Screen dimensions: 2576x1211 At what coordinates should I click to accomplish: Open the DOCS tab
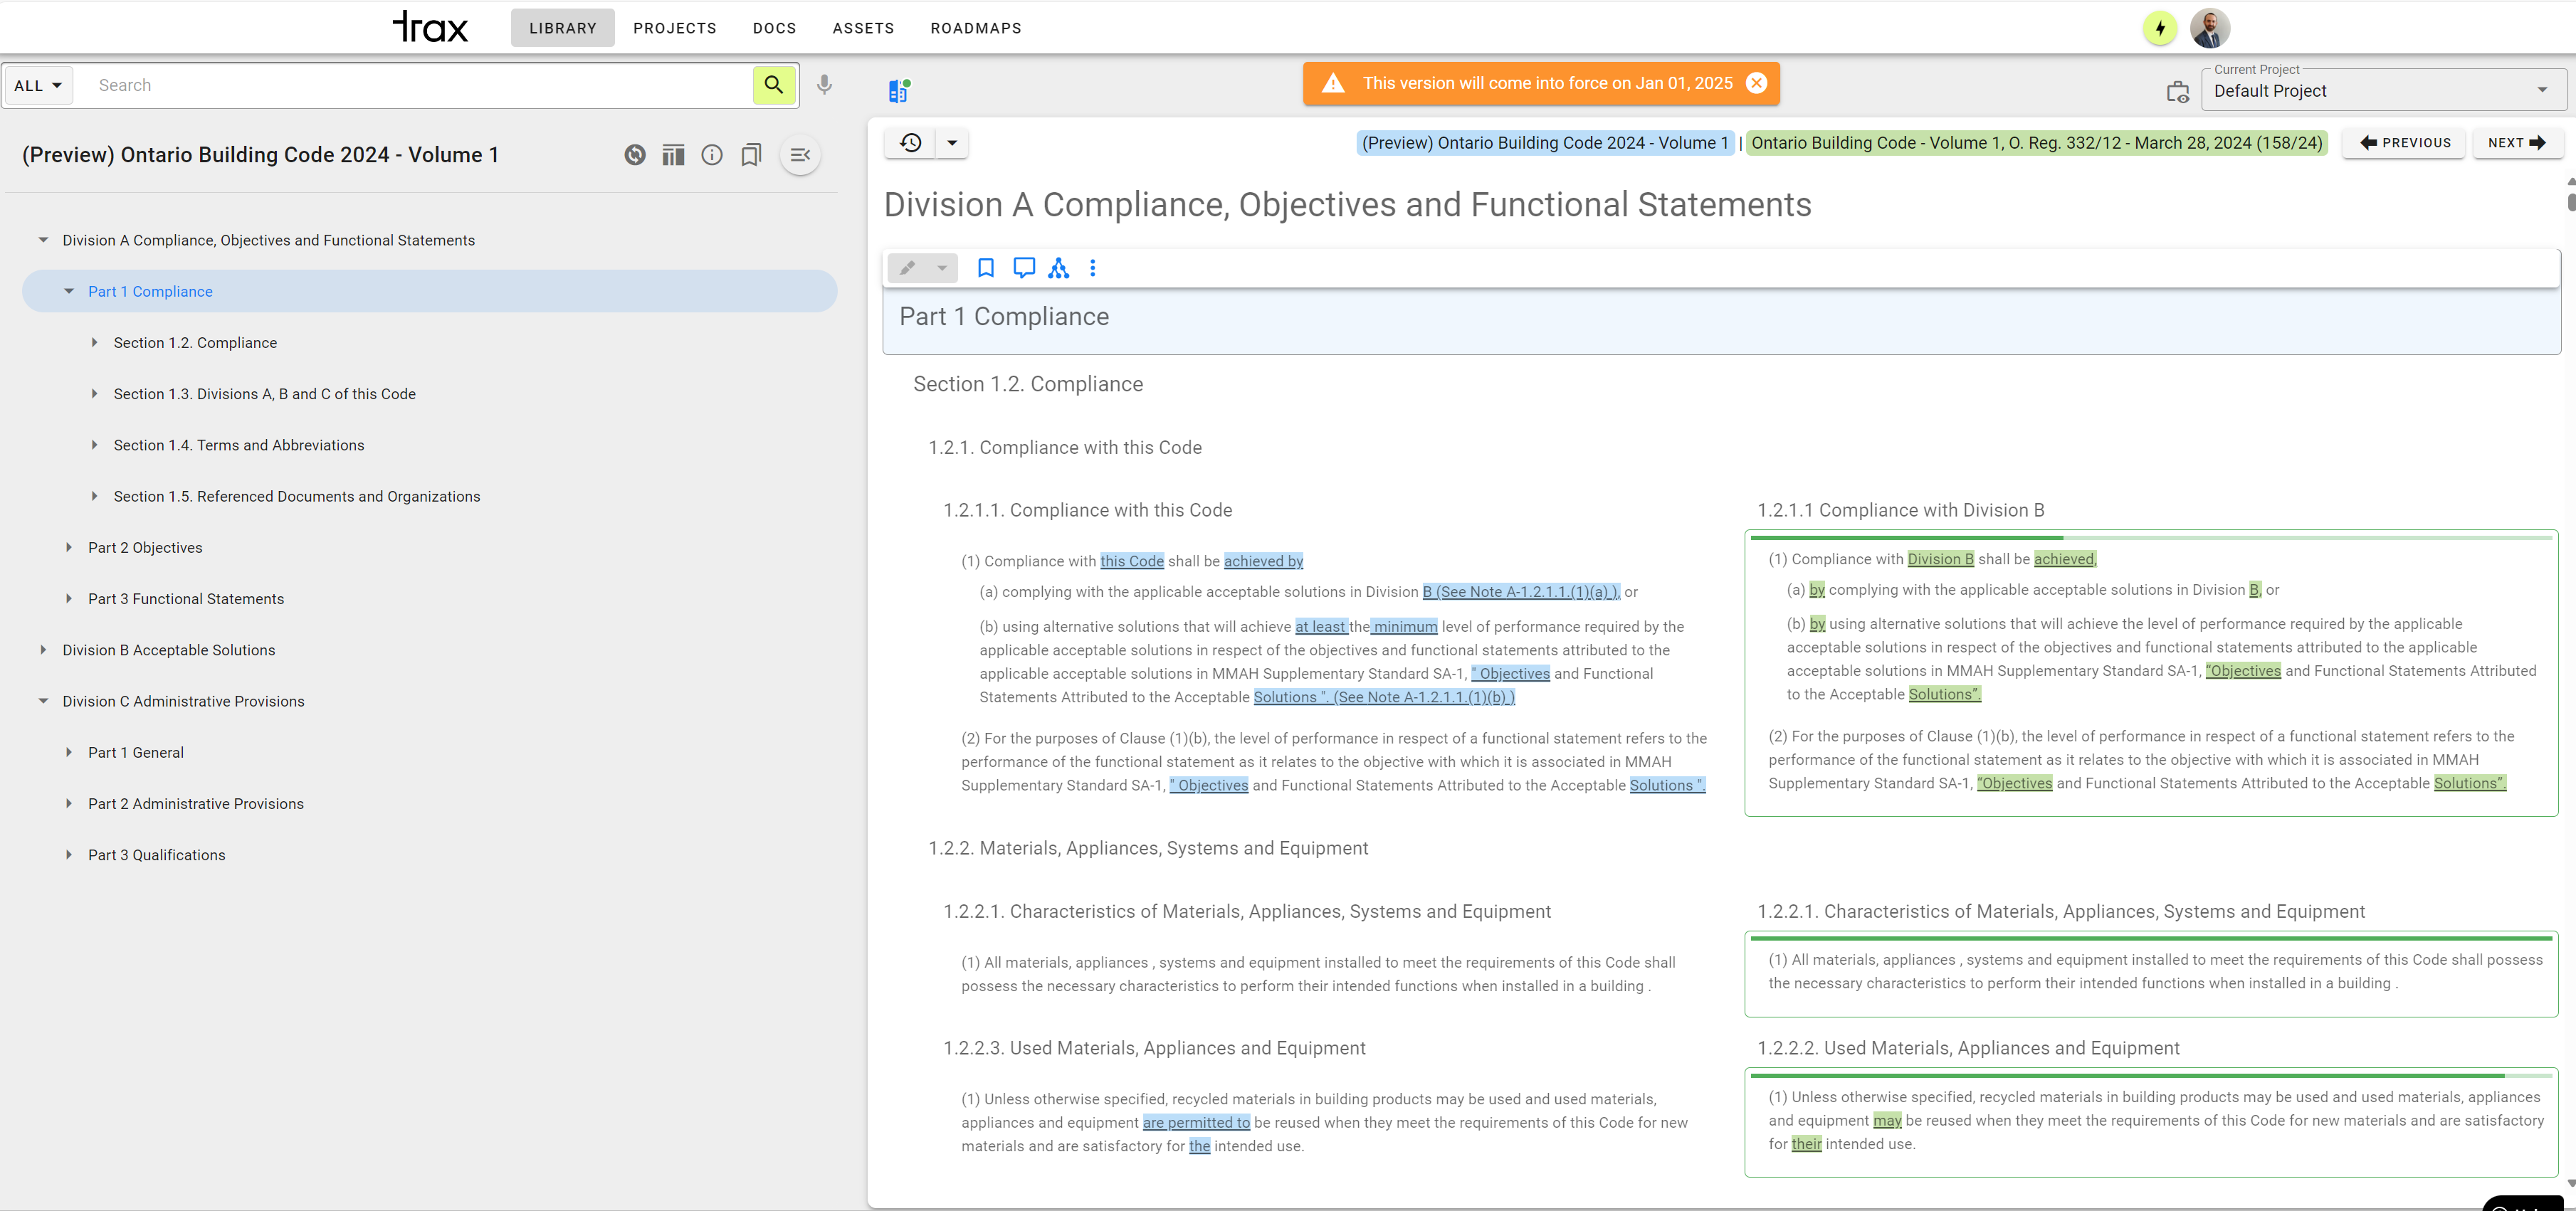775,28
